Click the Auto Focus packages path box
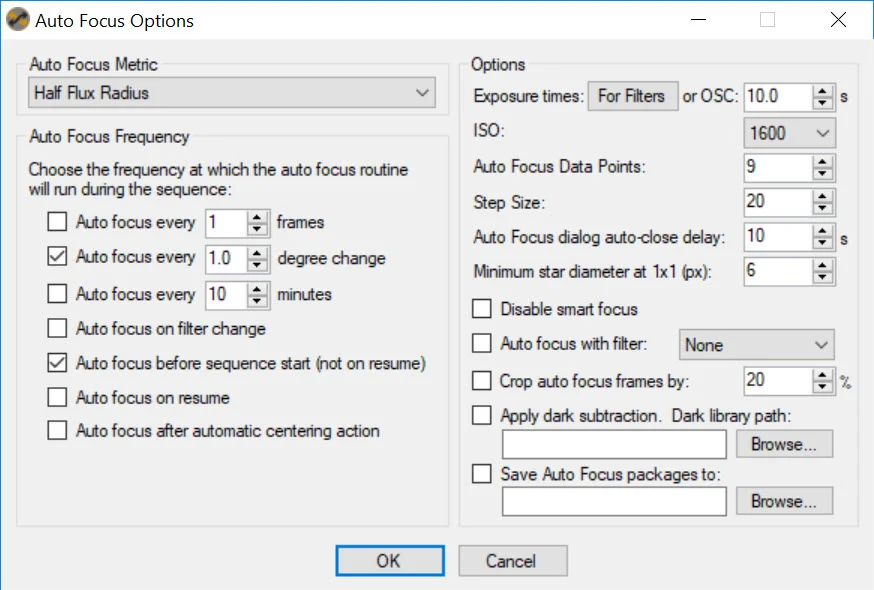The image size is (874, 590). 614,501
